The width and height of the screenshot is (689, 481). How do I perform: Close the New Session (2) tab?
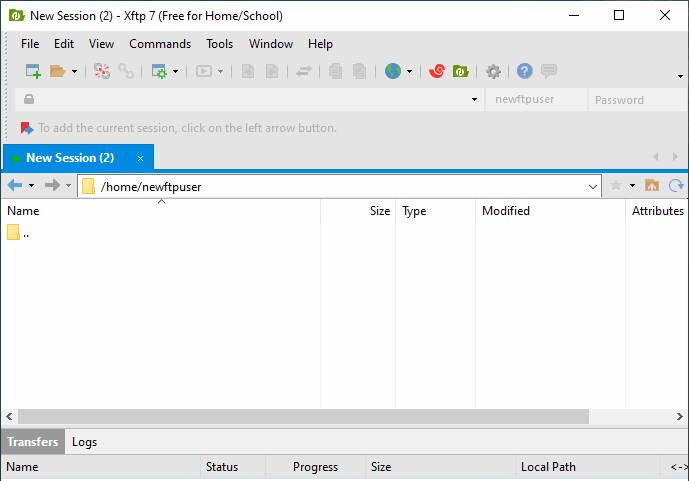140,159
